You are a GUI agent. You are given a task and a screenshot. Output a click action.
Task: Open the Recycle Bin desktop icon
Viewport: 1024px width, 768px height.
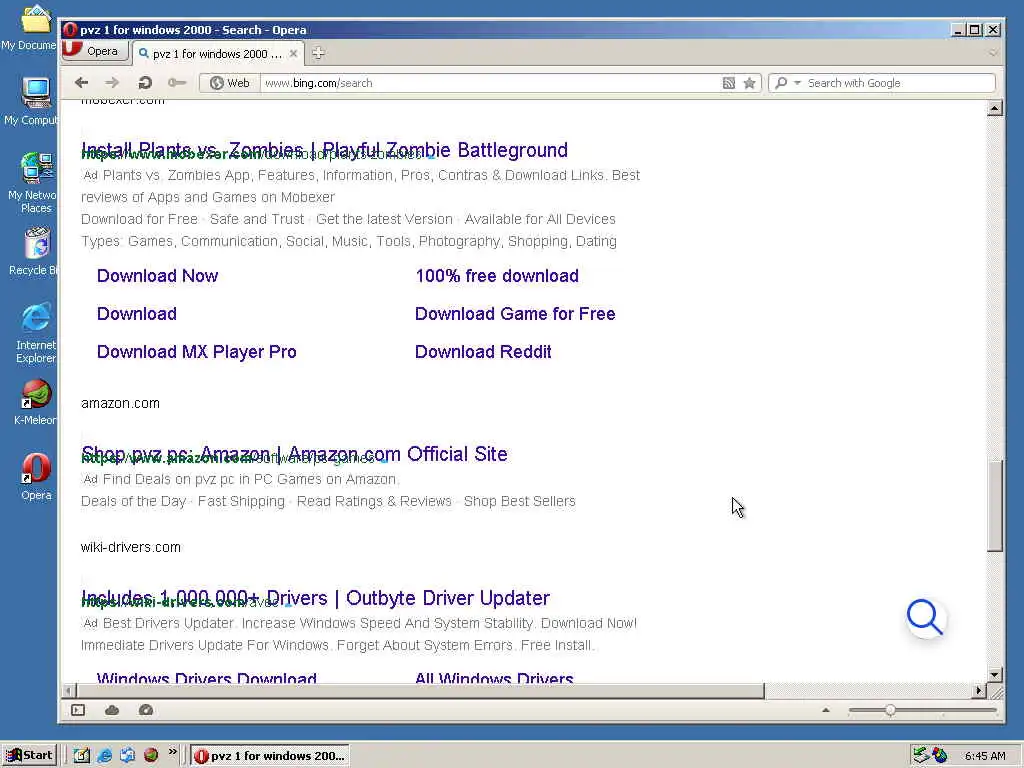pyautogui.click(x=34, y=251)
